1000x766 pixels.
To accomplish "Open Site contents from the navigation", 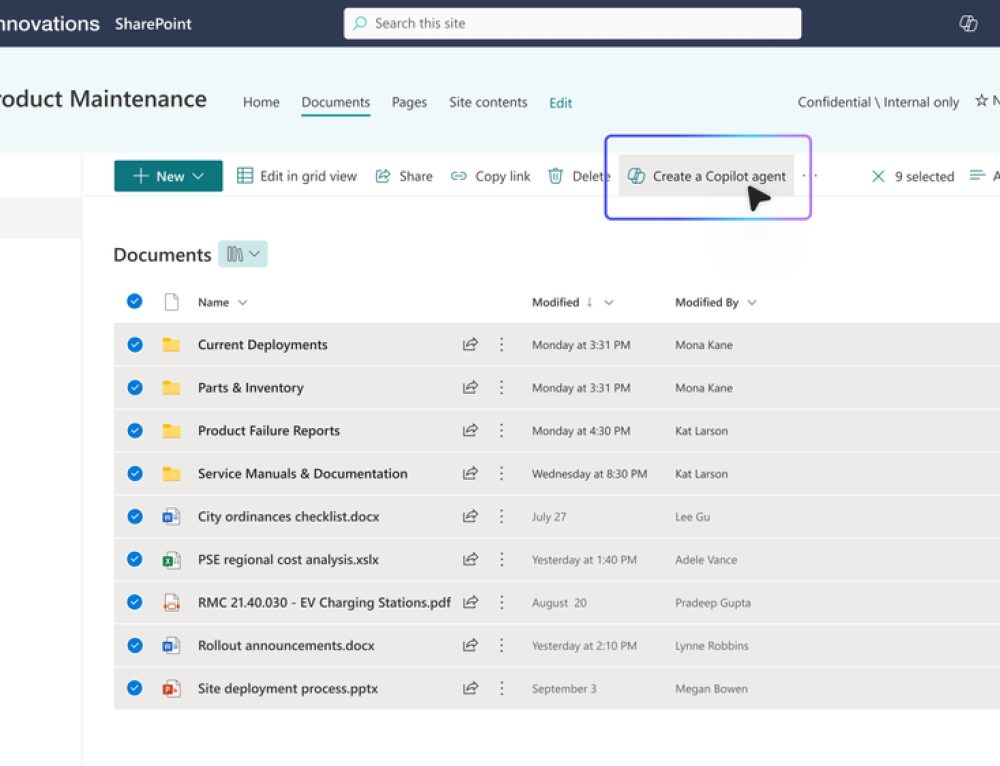I will 488,102.
